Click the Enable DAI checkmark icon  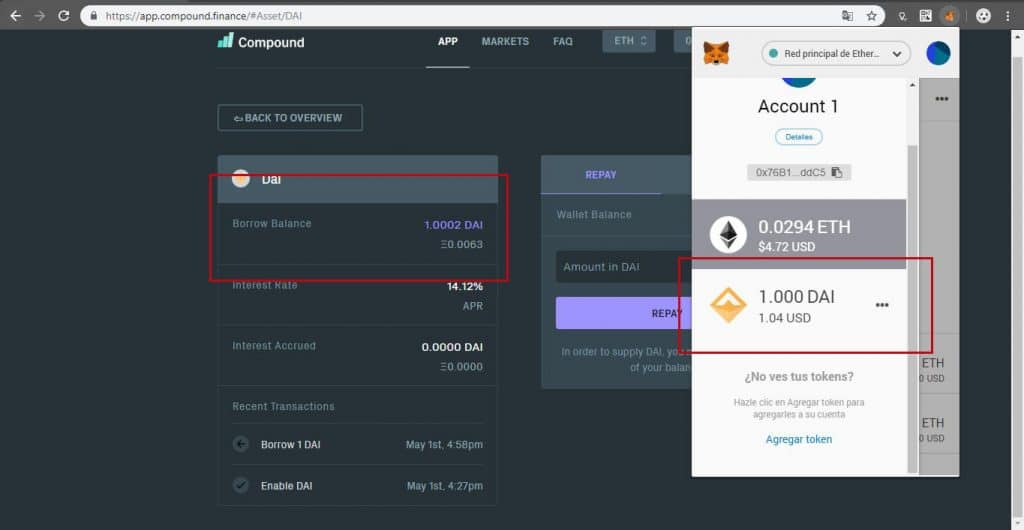tap(241, 486)
